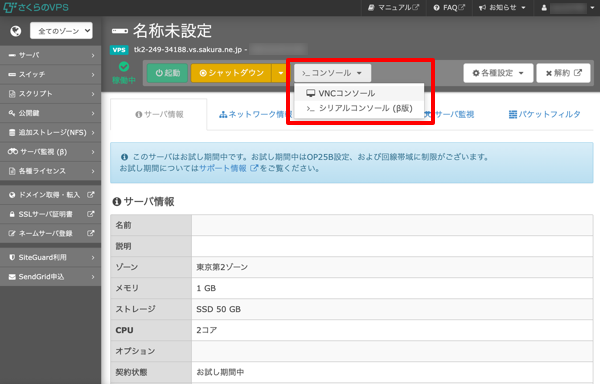The width and height of the screenshot is (600, 384).
Task: Open the SendGrid申込 sidebar item
Action: pos(51,277)
